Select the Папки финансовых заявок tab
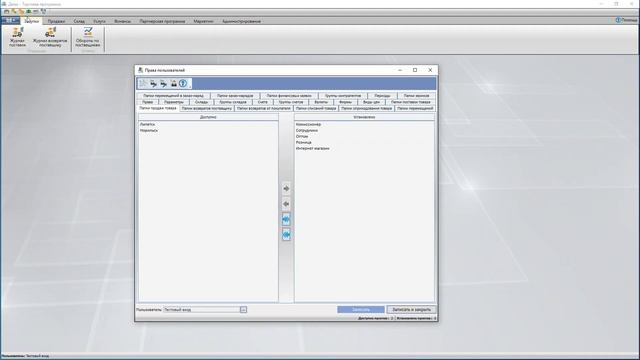 click(x=289, y=96)
